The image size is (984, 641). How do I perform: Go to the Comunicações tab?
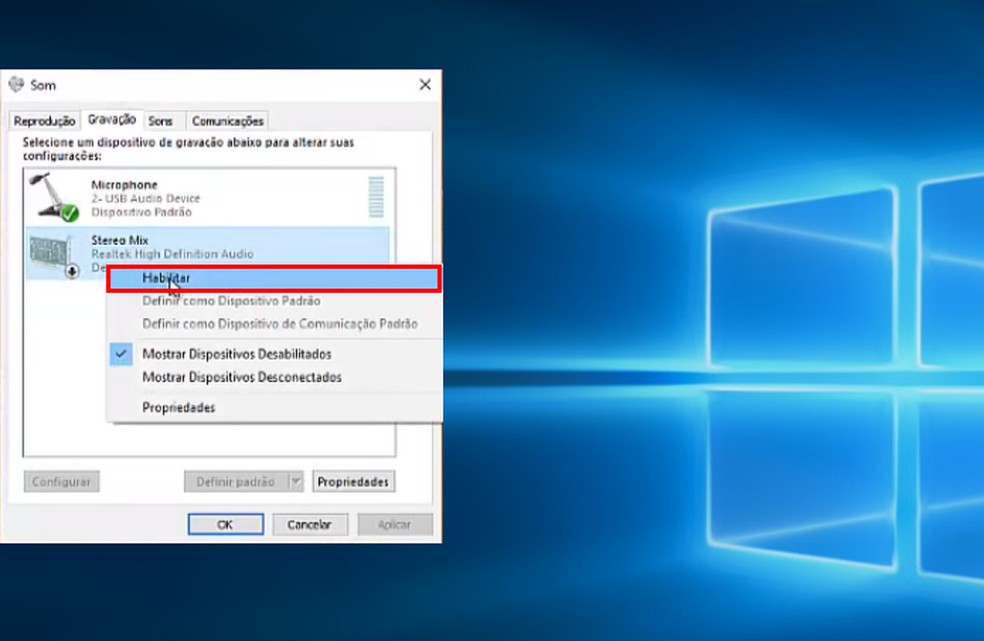pos(227,121)
